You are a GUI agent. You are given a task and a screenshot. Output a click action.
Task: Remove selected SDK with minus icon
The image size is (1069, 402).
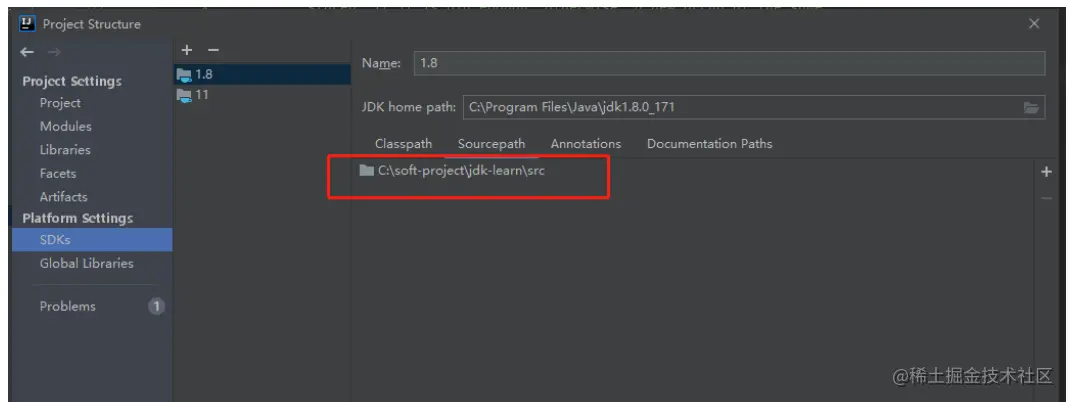[213, 50]
